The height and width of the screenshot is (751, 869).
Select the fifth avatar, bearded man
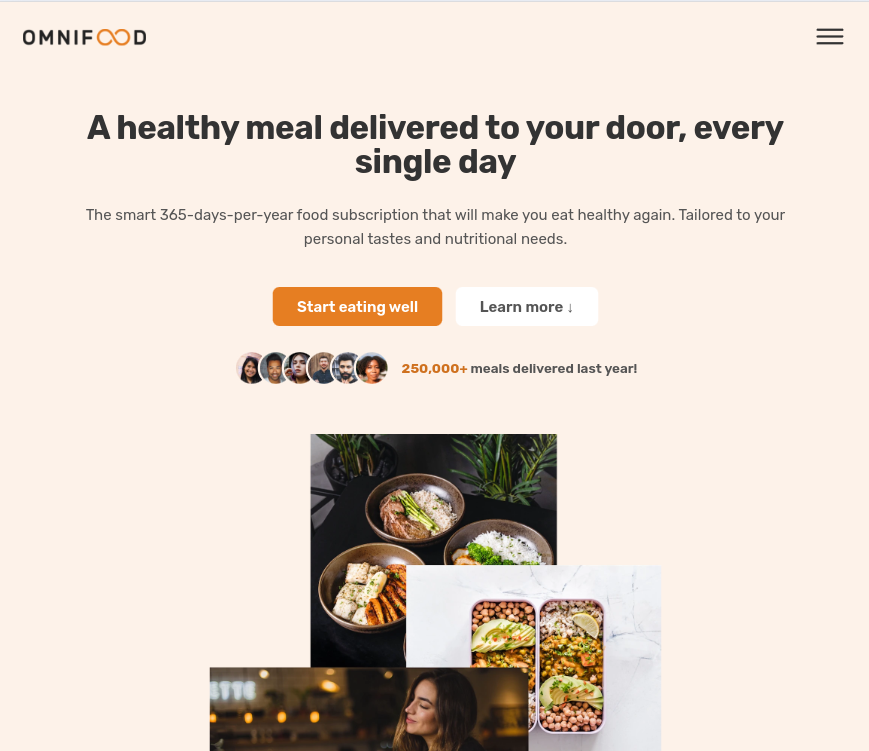point(346,368)
